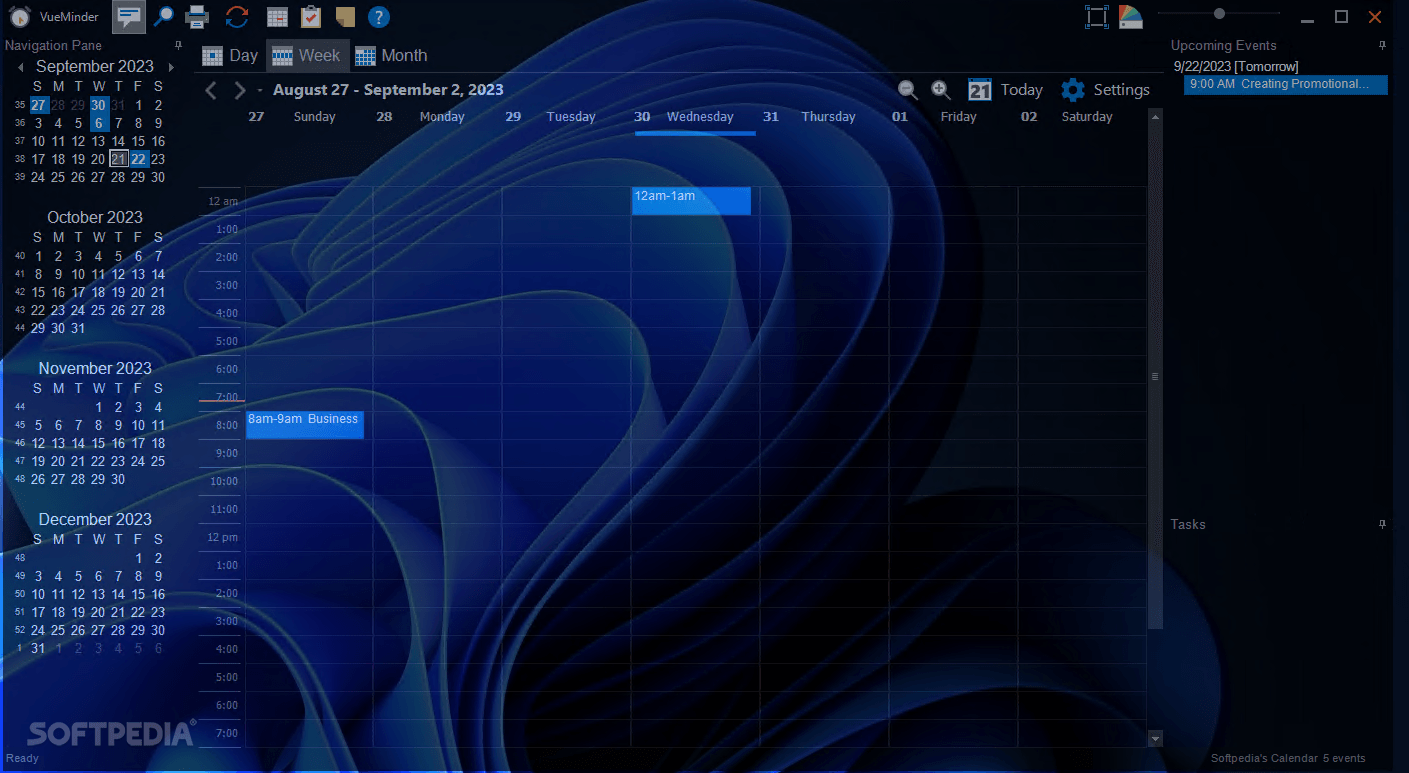Click the gear icon next to Settings
This screenshot has height=773, width=1409.
[x=1073, y=90]
